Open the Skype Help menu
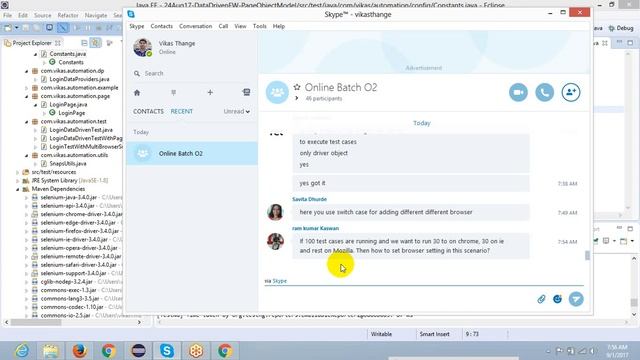Screen dimensions: 640x360 coord(279,26)
